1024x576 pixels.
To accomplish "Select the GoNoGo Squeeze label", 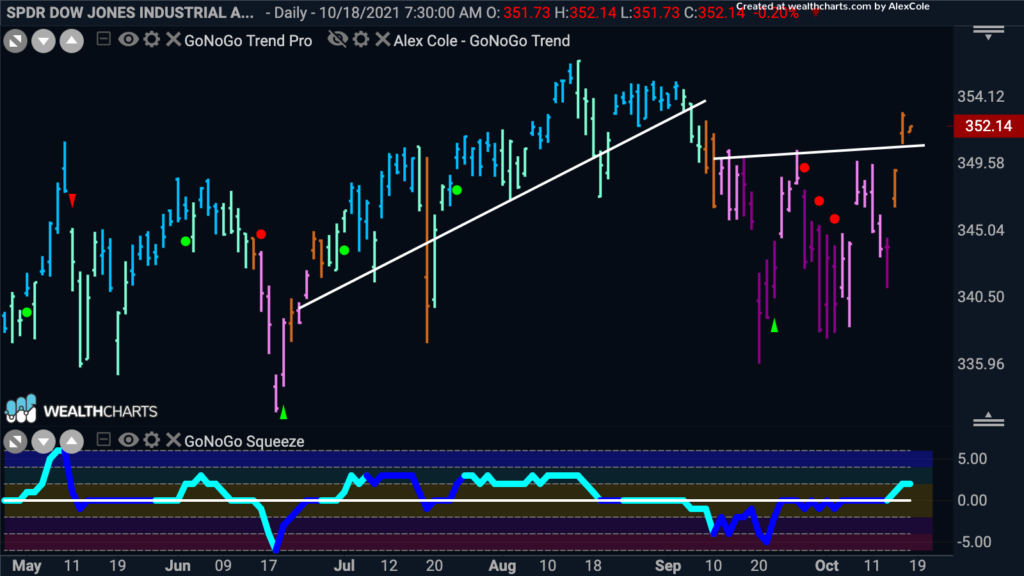I will pyautogui.click(x=244, y=441).
